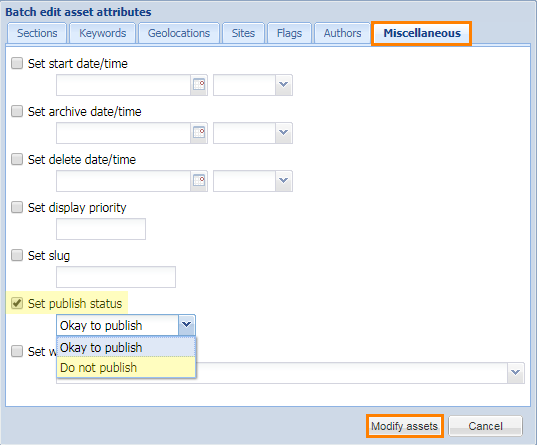Cancel the batch edit dialog
Image resolution: width=537 pixels, height=445 pixels.
point(485,426)
